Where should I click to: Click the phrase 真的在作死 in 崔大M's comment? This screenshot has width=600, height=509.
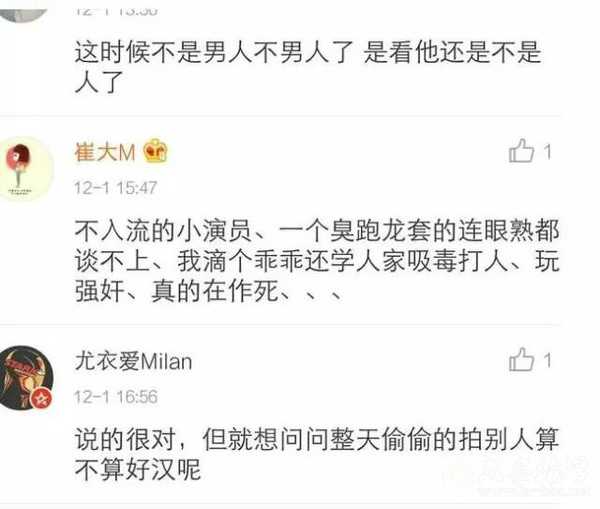coord(214,292)
